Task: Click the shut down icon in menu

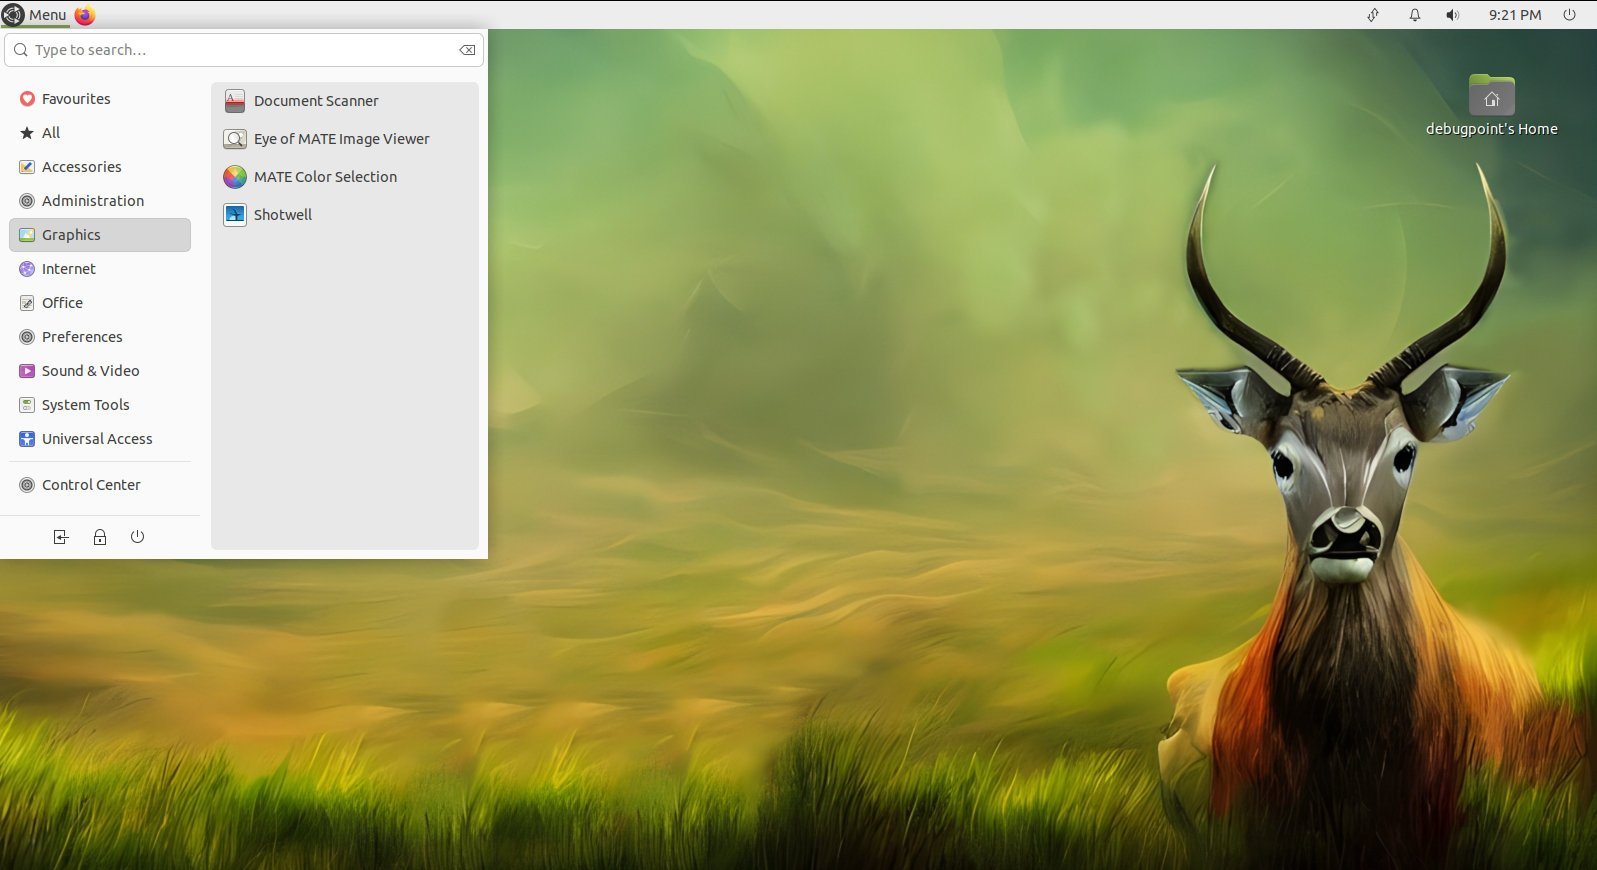Action: point(138,537)
